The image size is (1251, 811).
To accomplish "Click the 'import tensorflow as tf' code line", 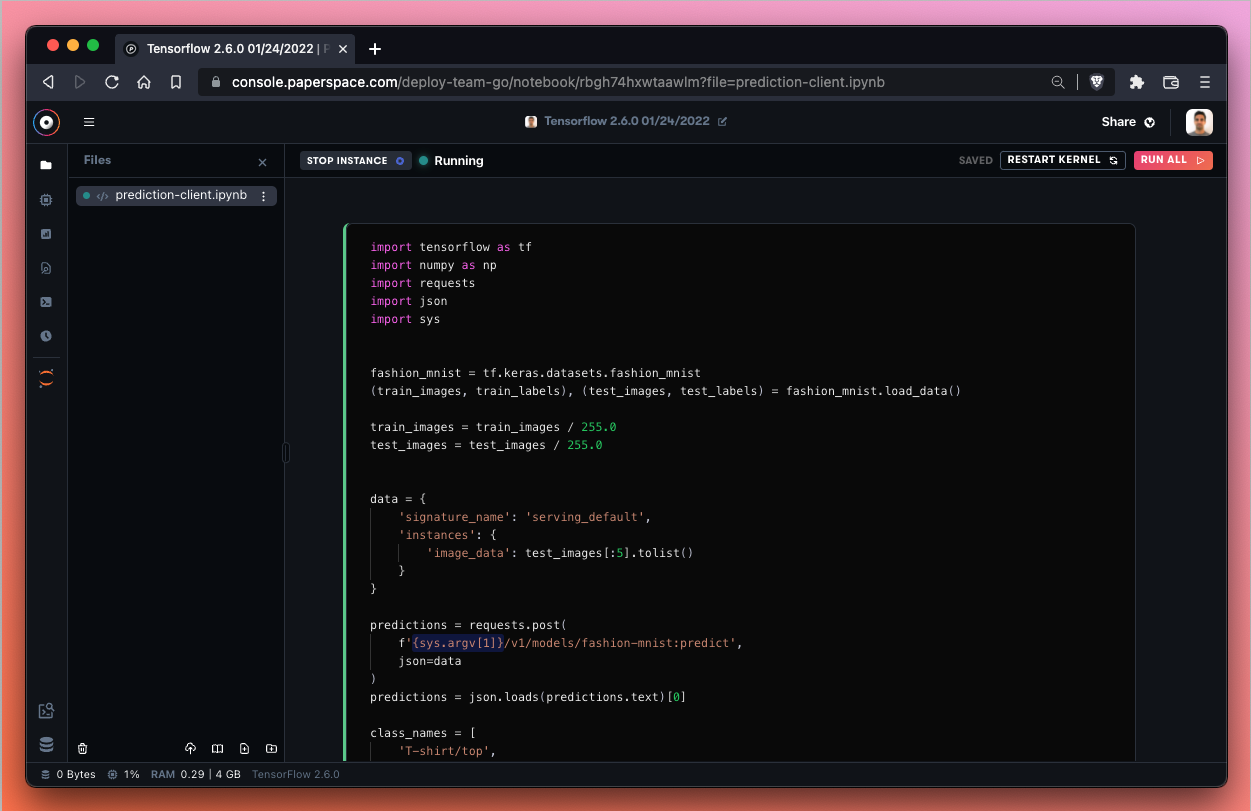I will 451,247.
